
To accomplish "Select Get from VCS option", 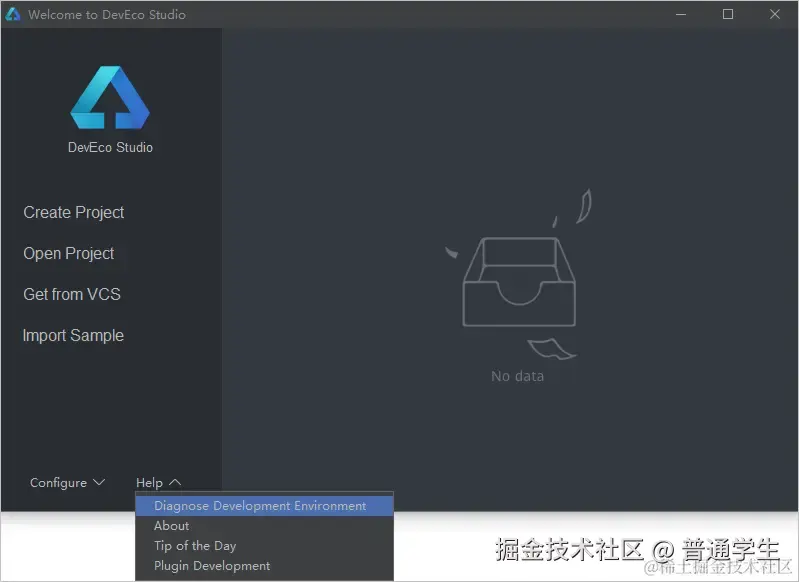I will point(72,294).
